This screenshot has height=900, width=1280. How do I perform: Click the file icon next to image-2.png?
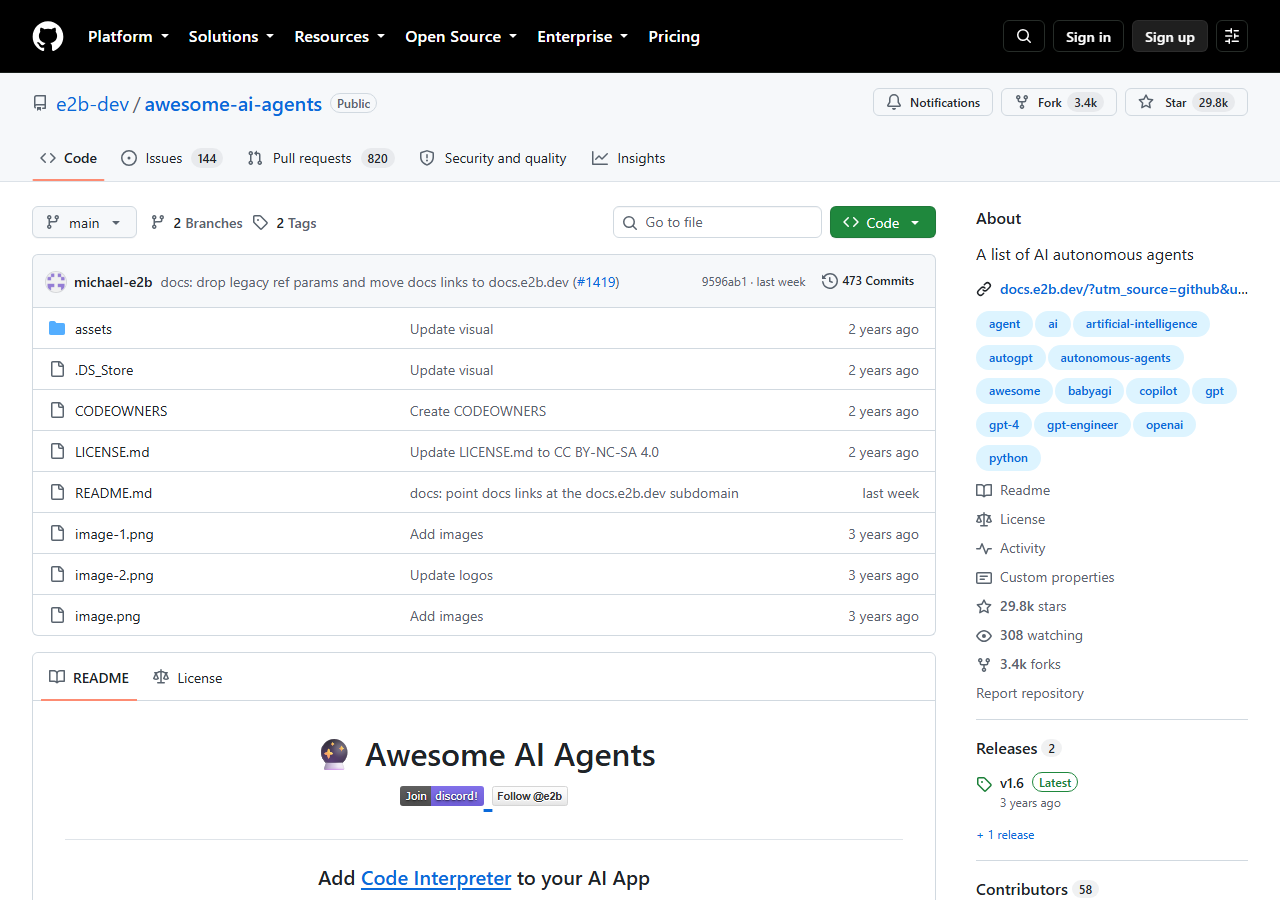tap(57, 575)
